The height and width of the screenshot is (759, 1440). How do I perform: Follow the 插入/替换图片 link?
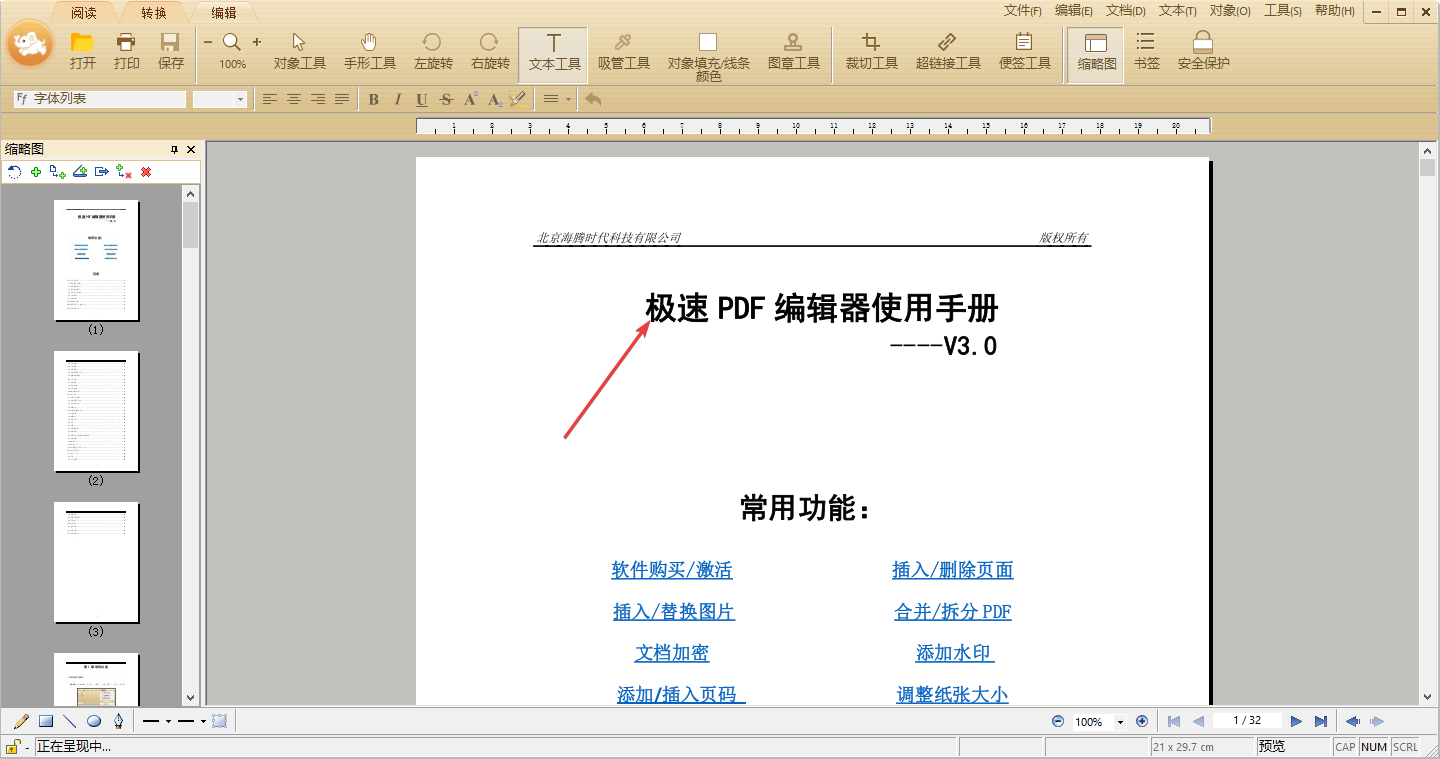tap(673, 612)
